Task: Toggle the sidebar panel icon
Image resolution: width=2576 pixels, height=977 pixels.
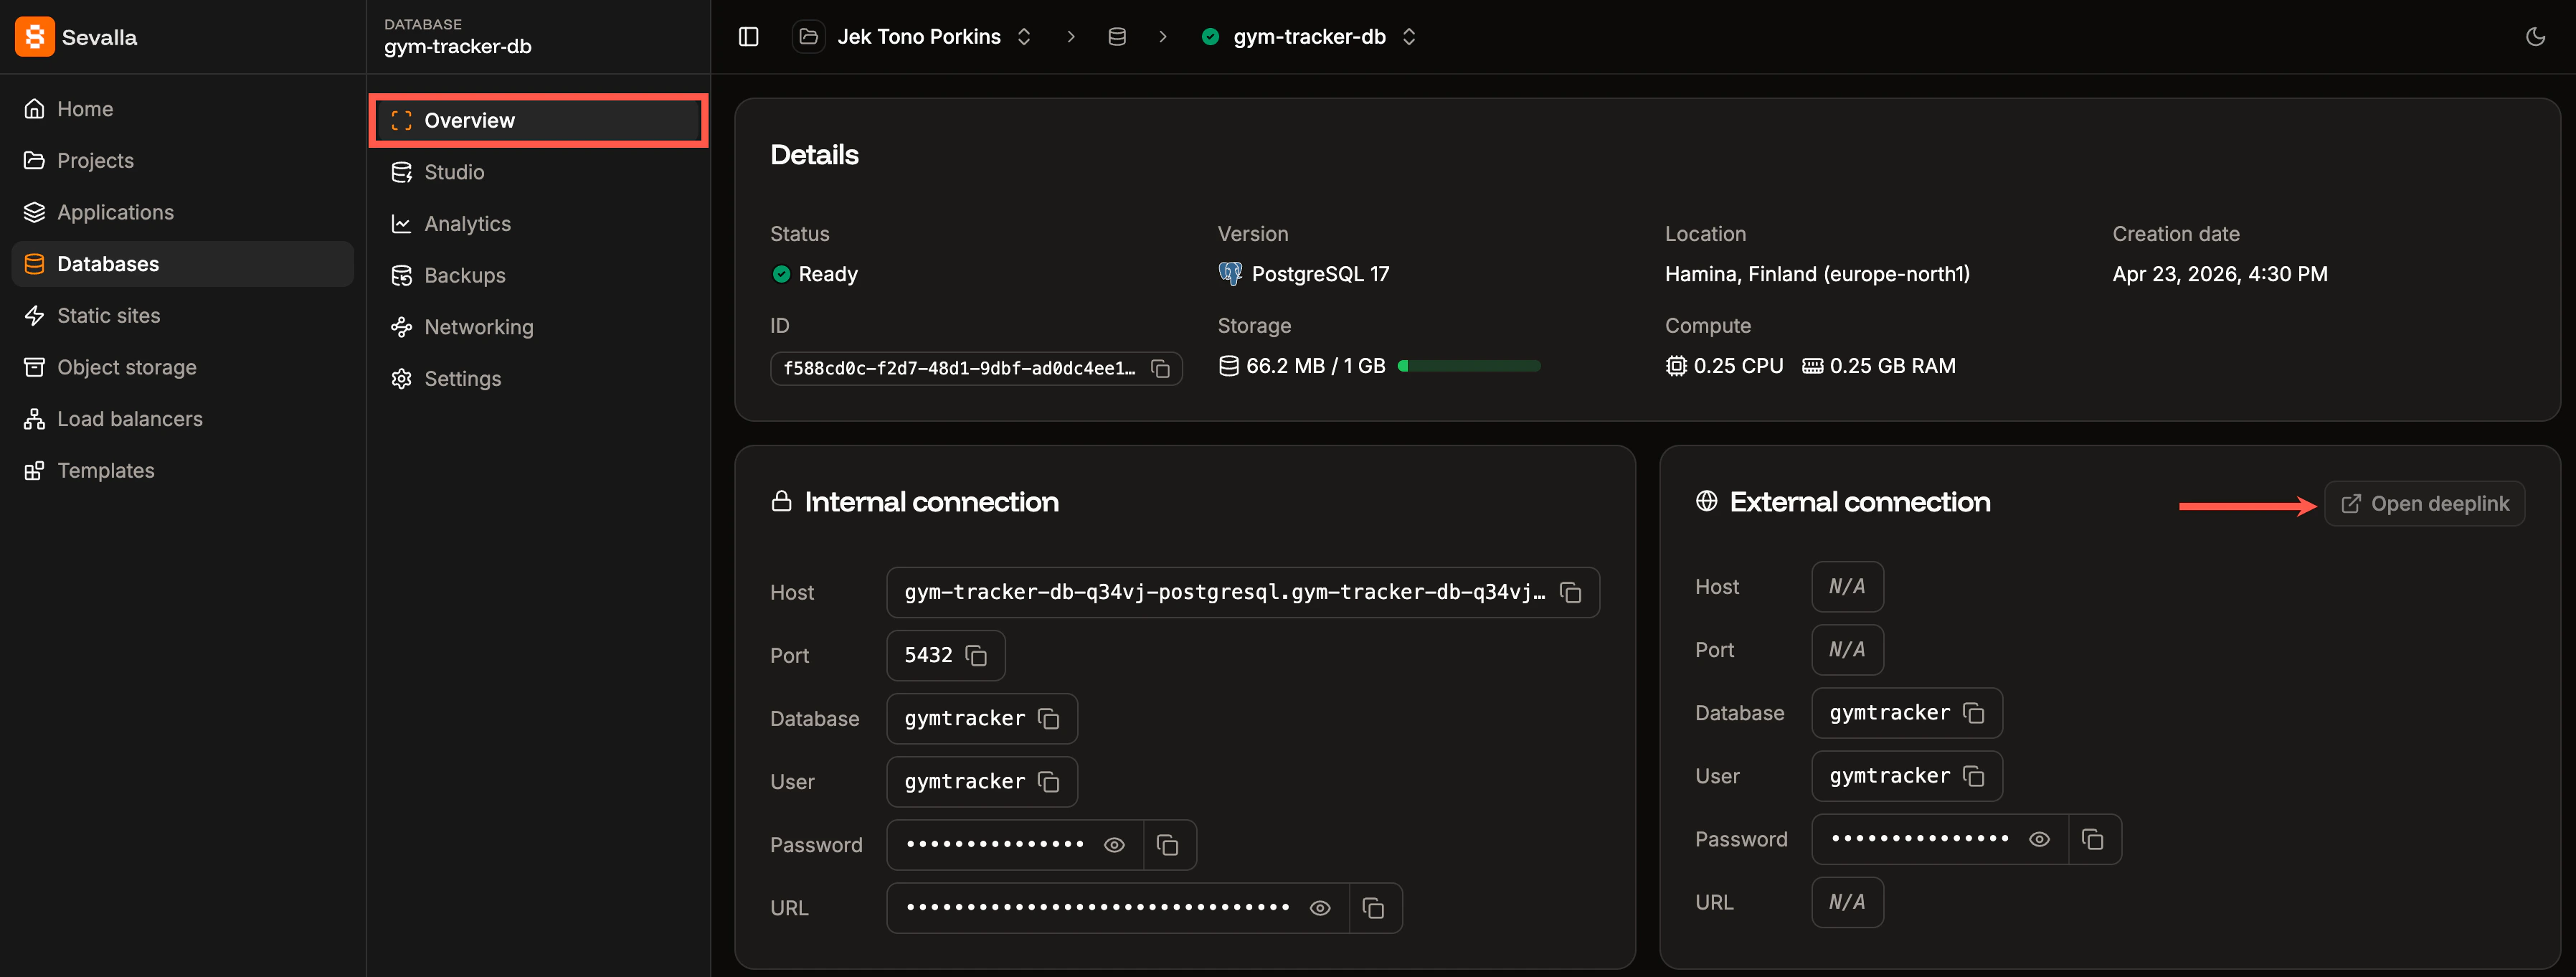Action: click(748, 37)
